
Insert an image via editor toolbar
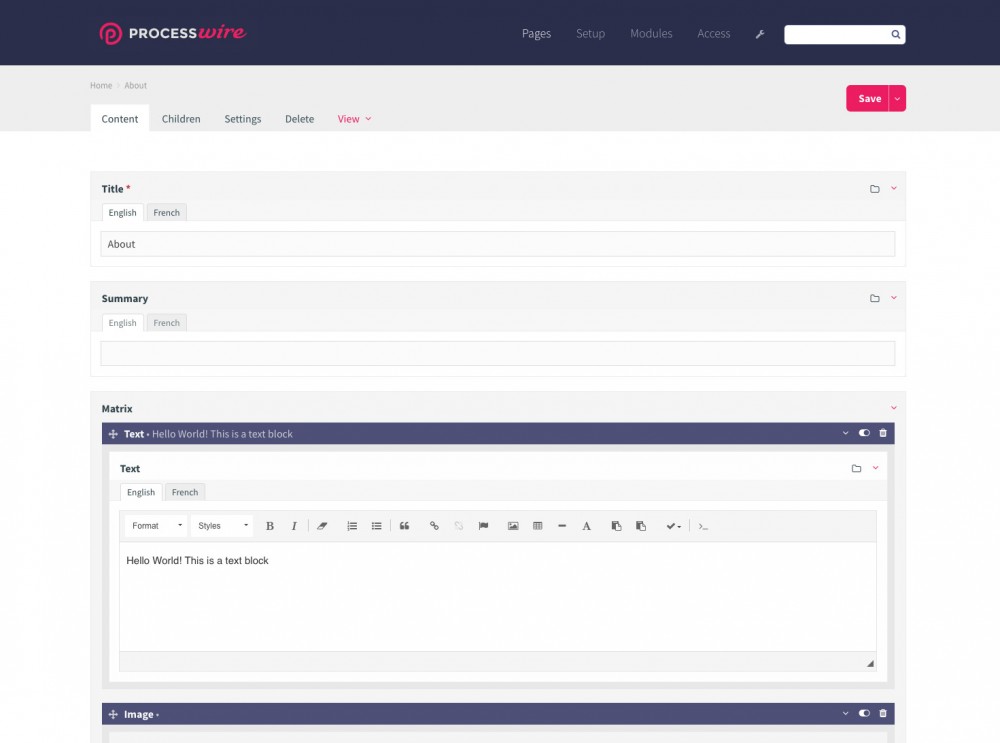[x=513, y=526]
